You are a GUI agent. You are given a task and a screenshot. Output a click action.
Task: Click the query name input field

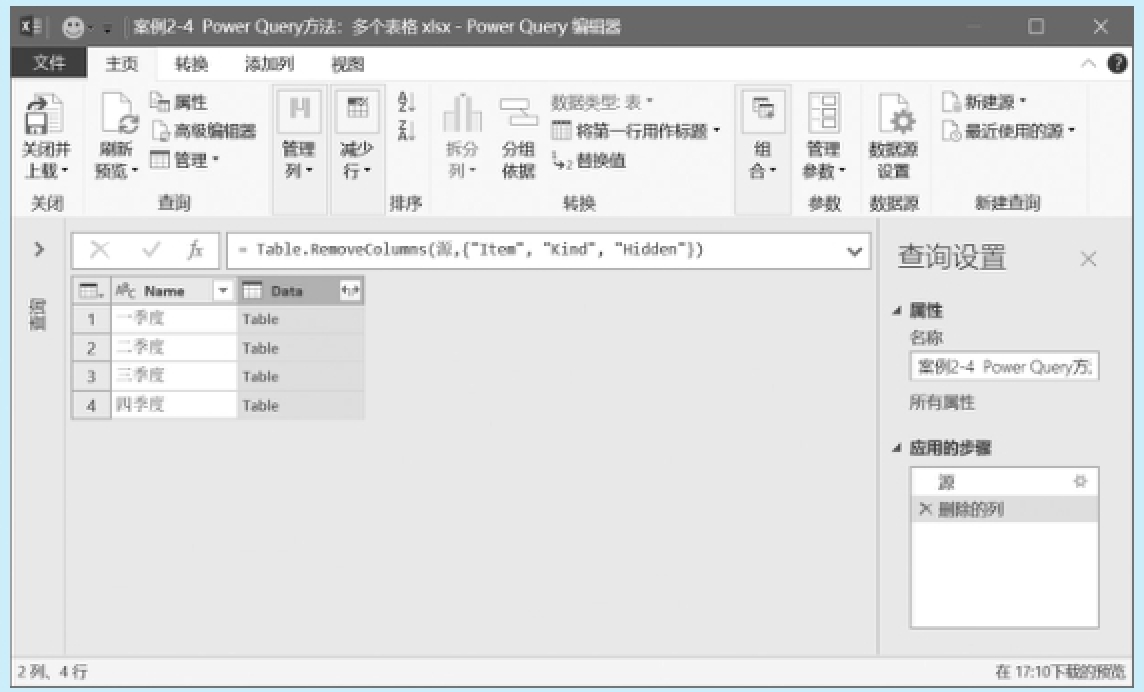[1003, 367]
